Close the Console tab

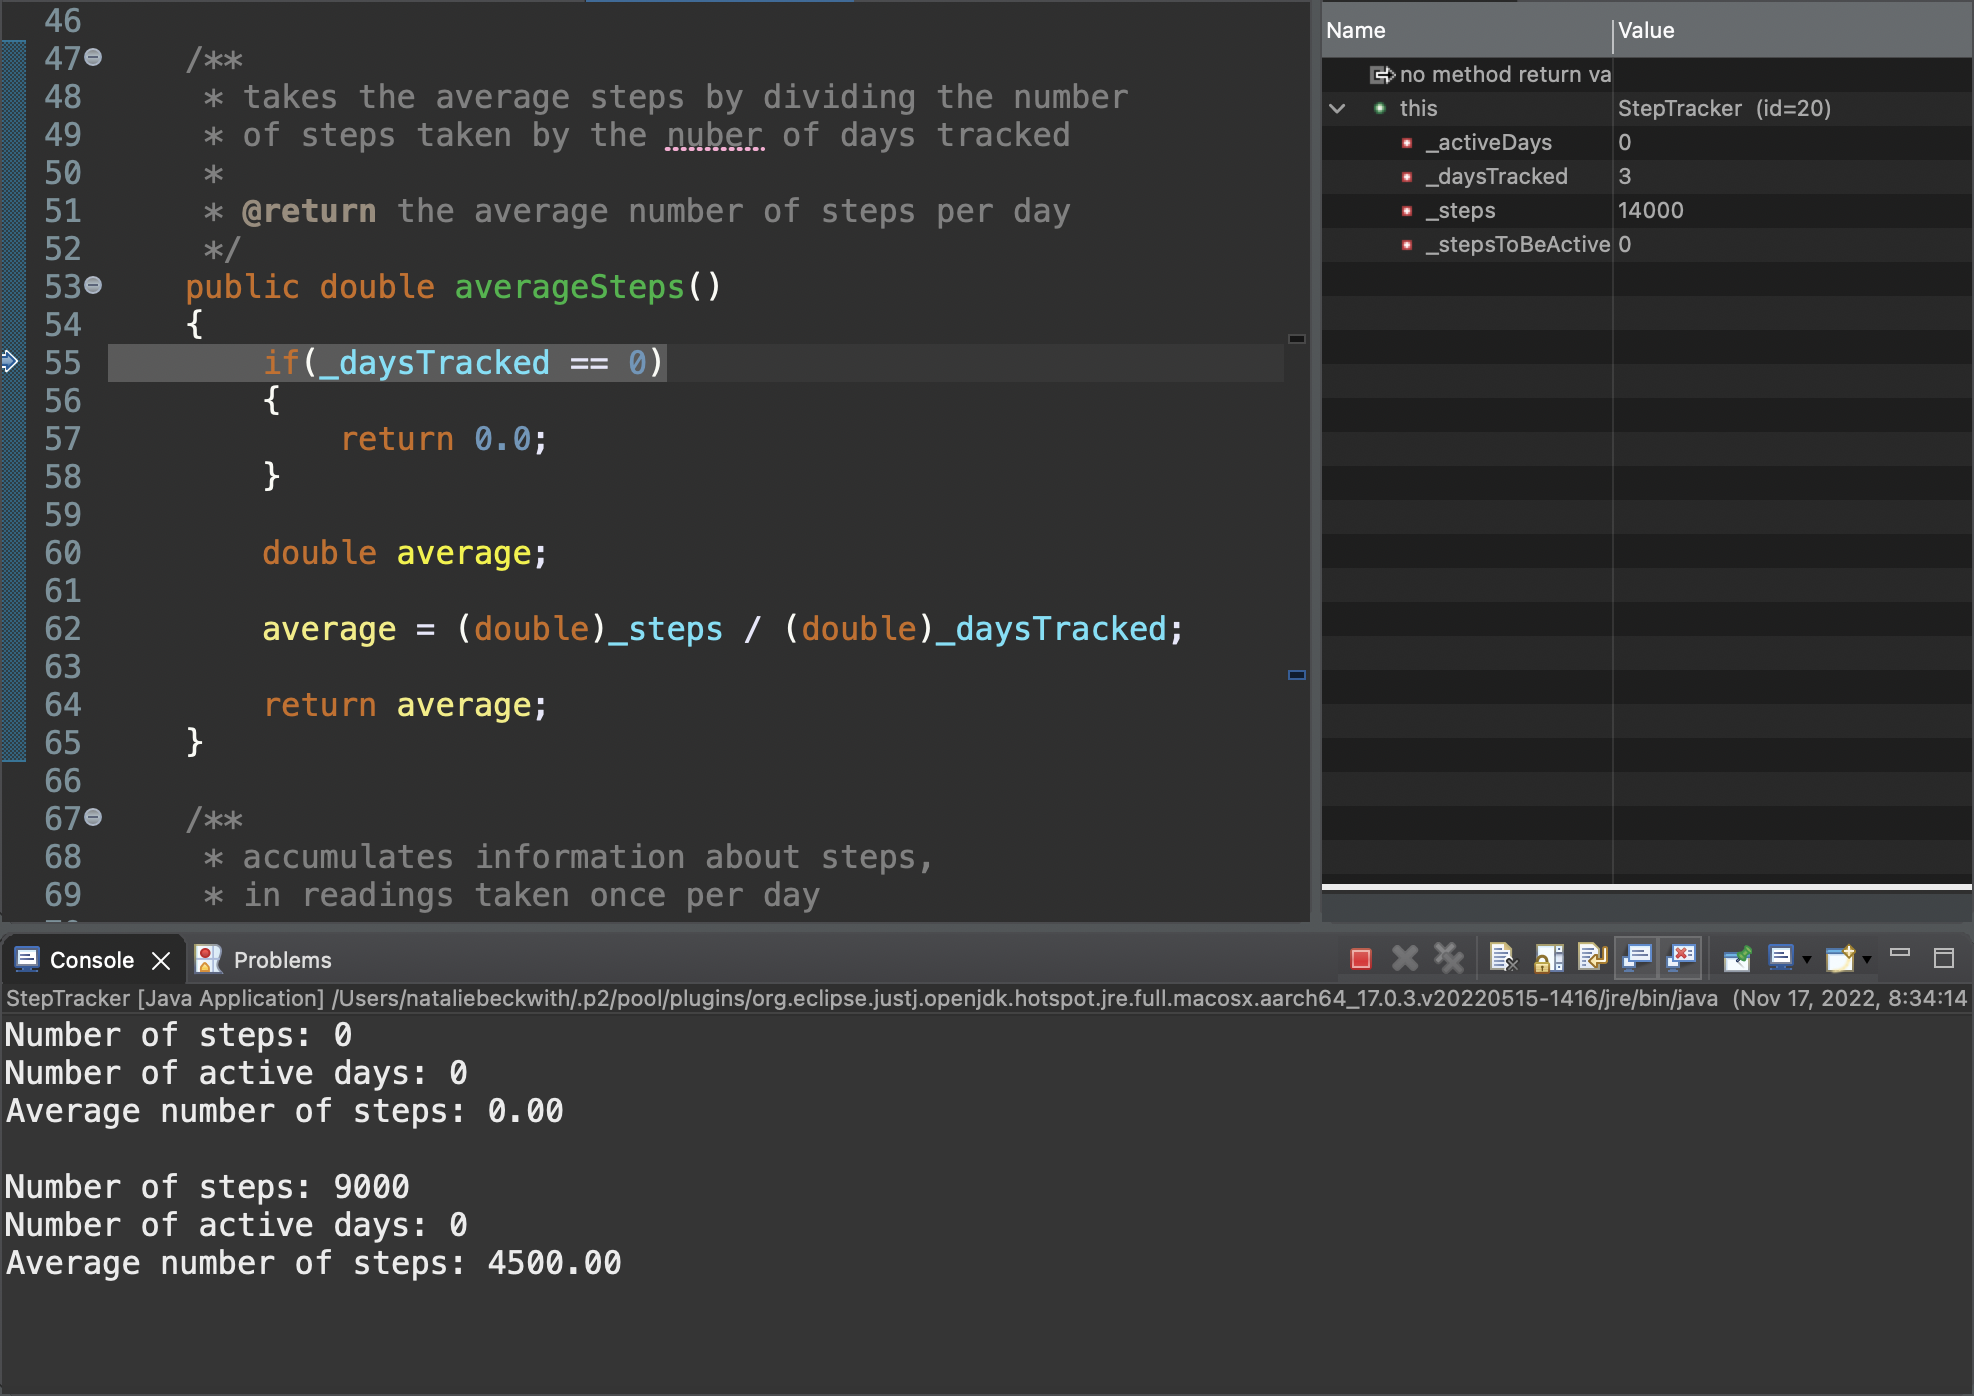(161, 960)
